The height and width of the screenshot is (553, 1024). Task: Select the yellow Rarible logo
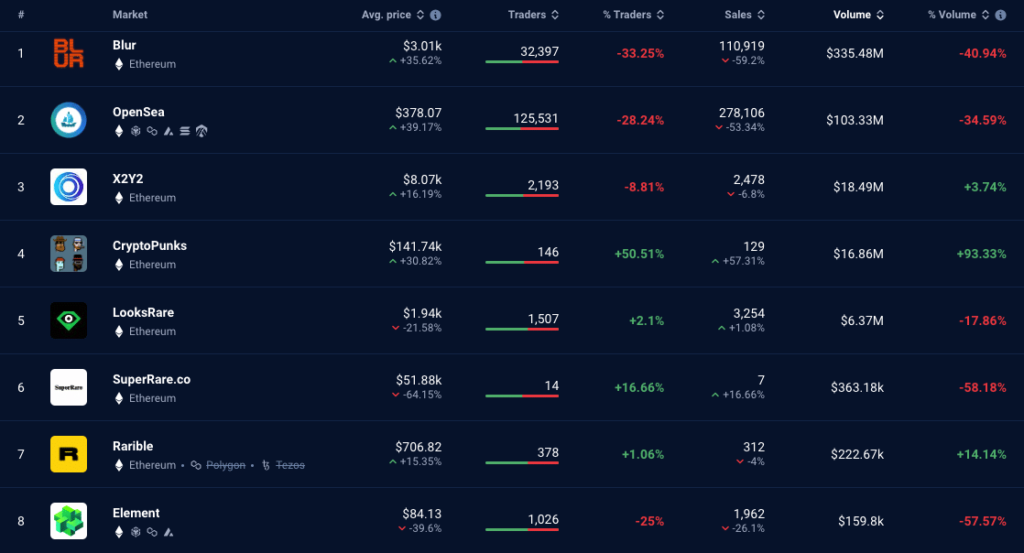(68, 454)
